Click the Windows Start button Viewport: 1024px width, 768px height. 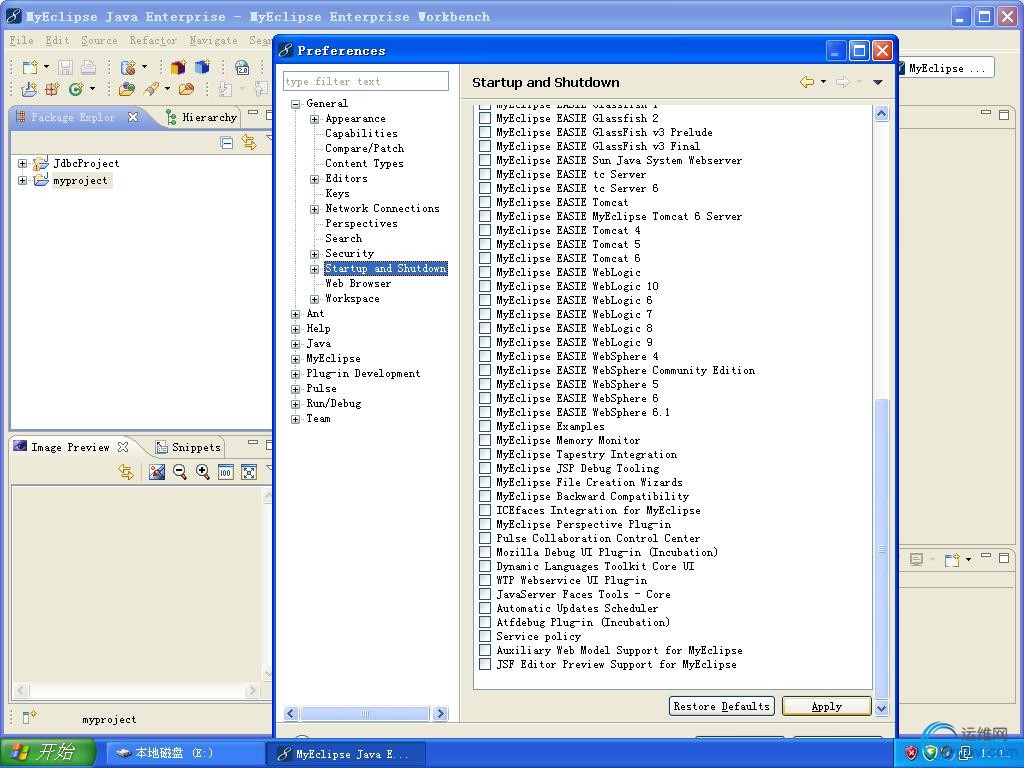pos(48,753)
